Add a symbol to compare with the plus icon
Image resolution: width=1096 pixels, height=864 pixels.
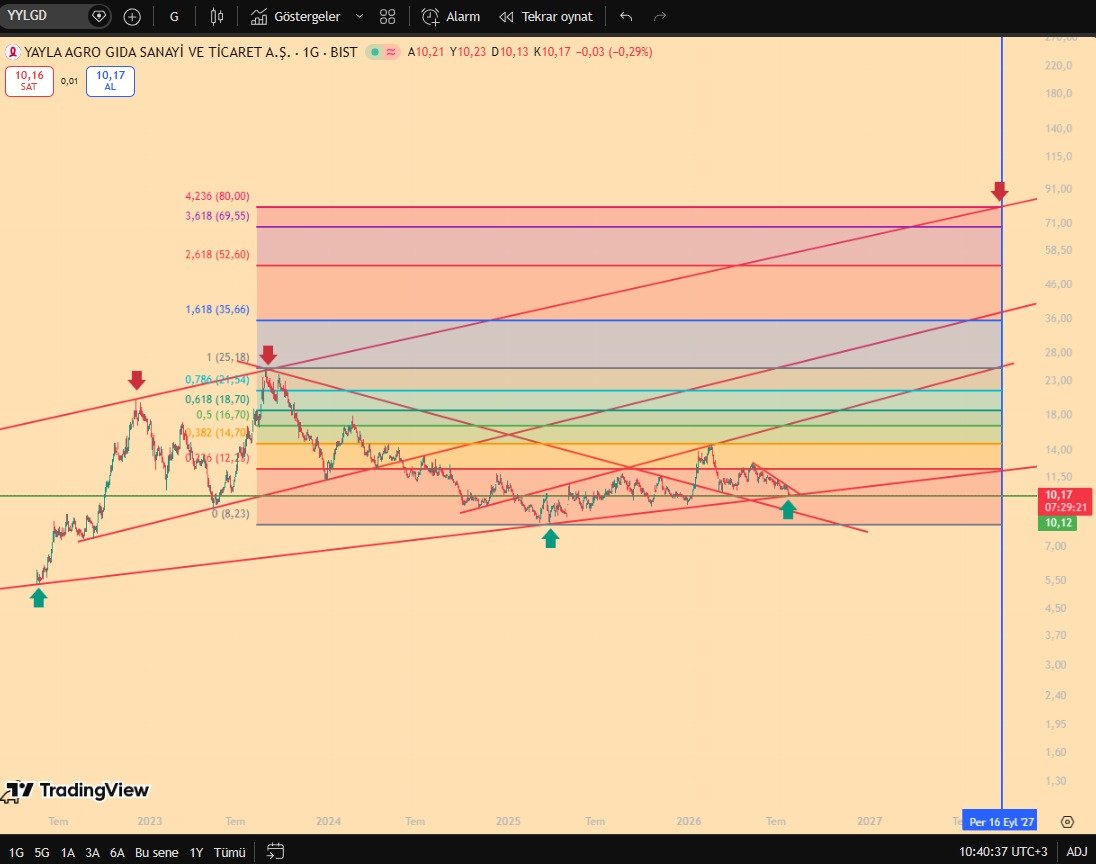132,17
